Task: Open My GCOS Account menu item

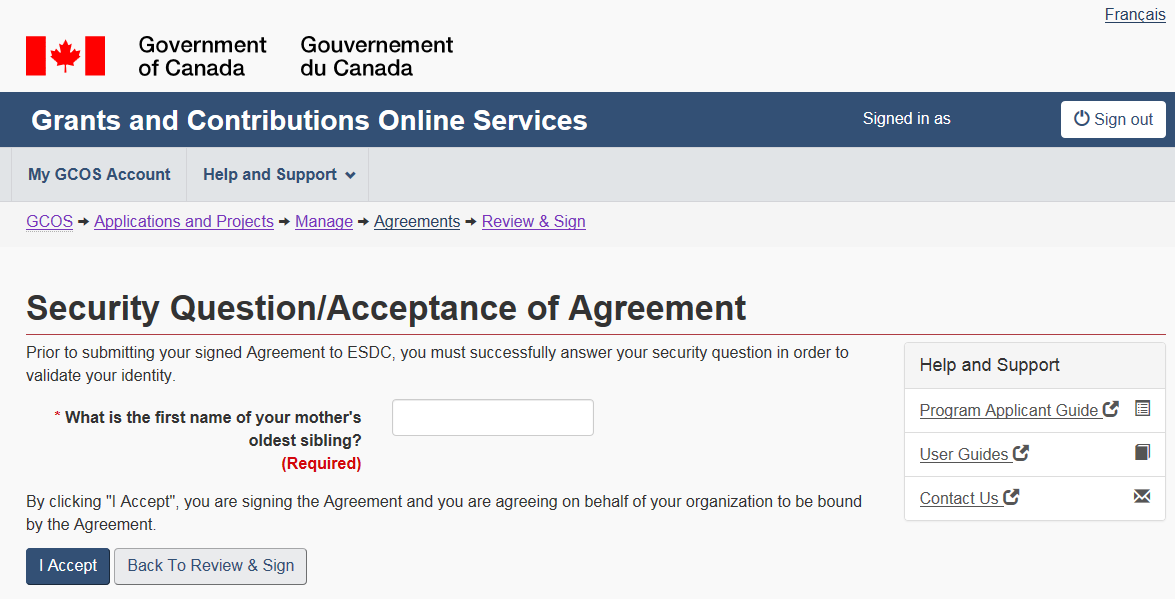Action: [99, 174]
